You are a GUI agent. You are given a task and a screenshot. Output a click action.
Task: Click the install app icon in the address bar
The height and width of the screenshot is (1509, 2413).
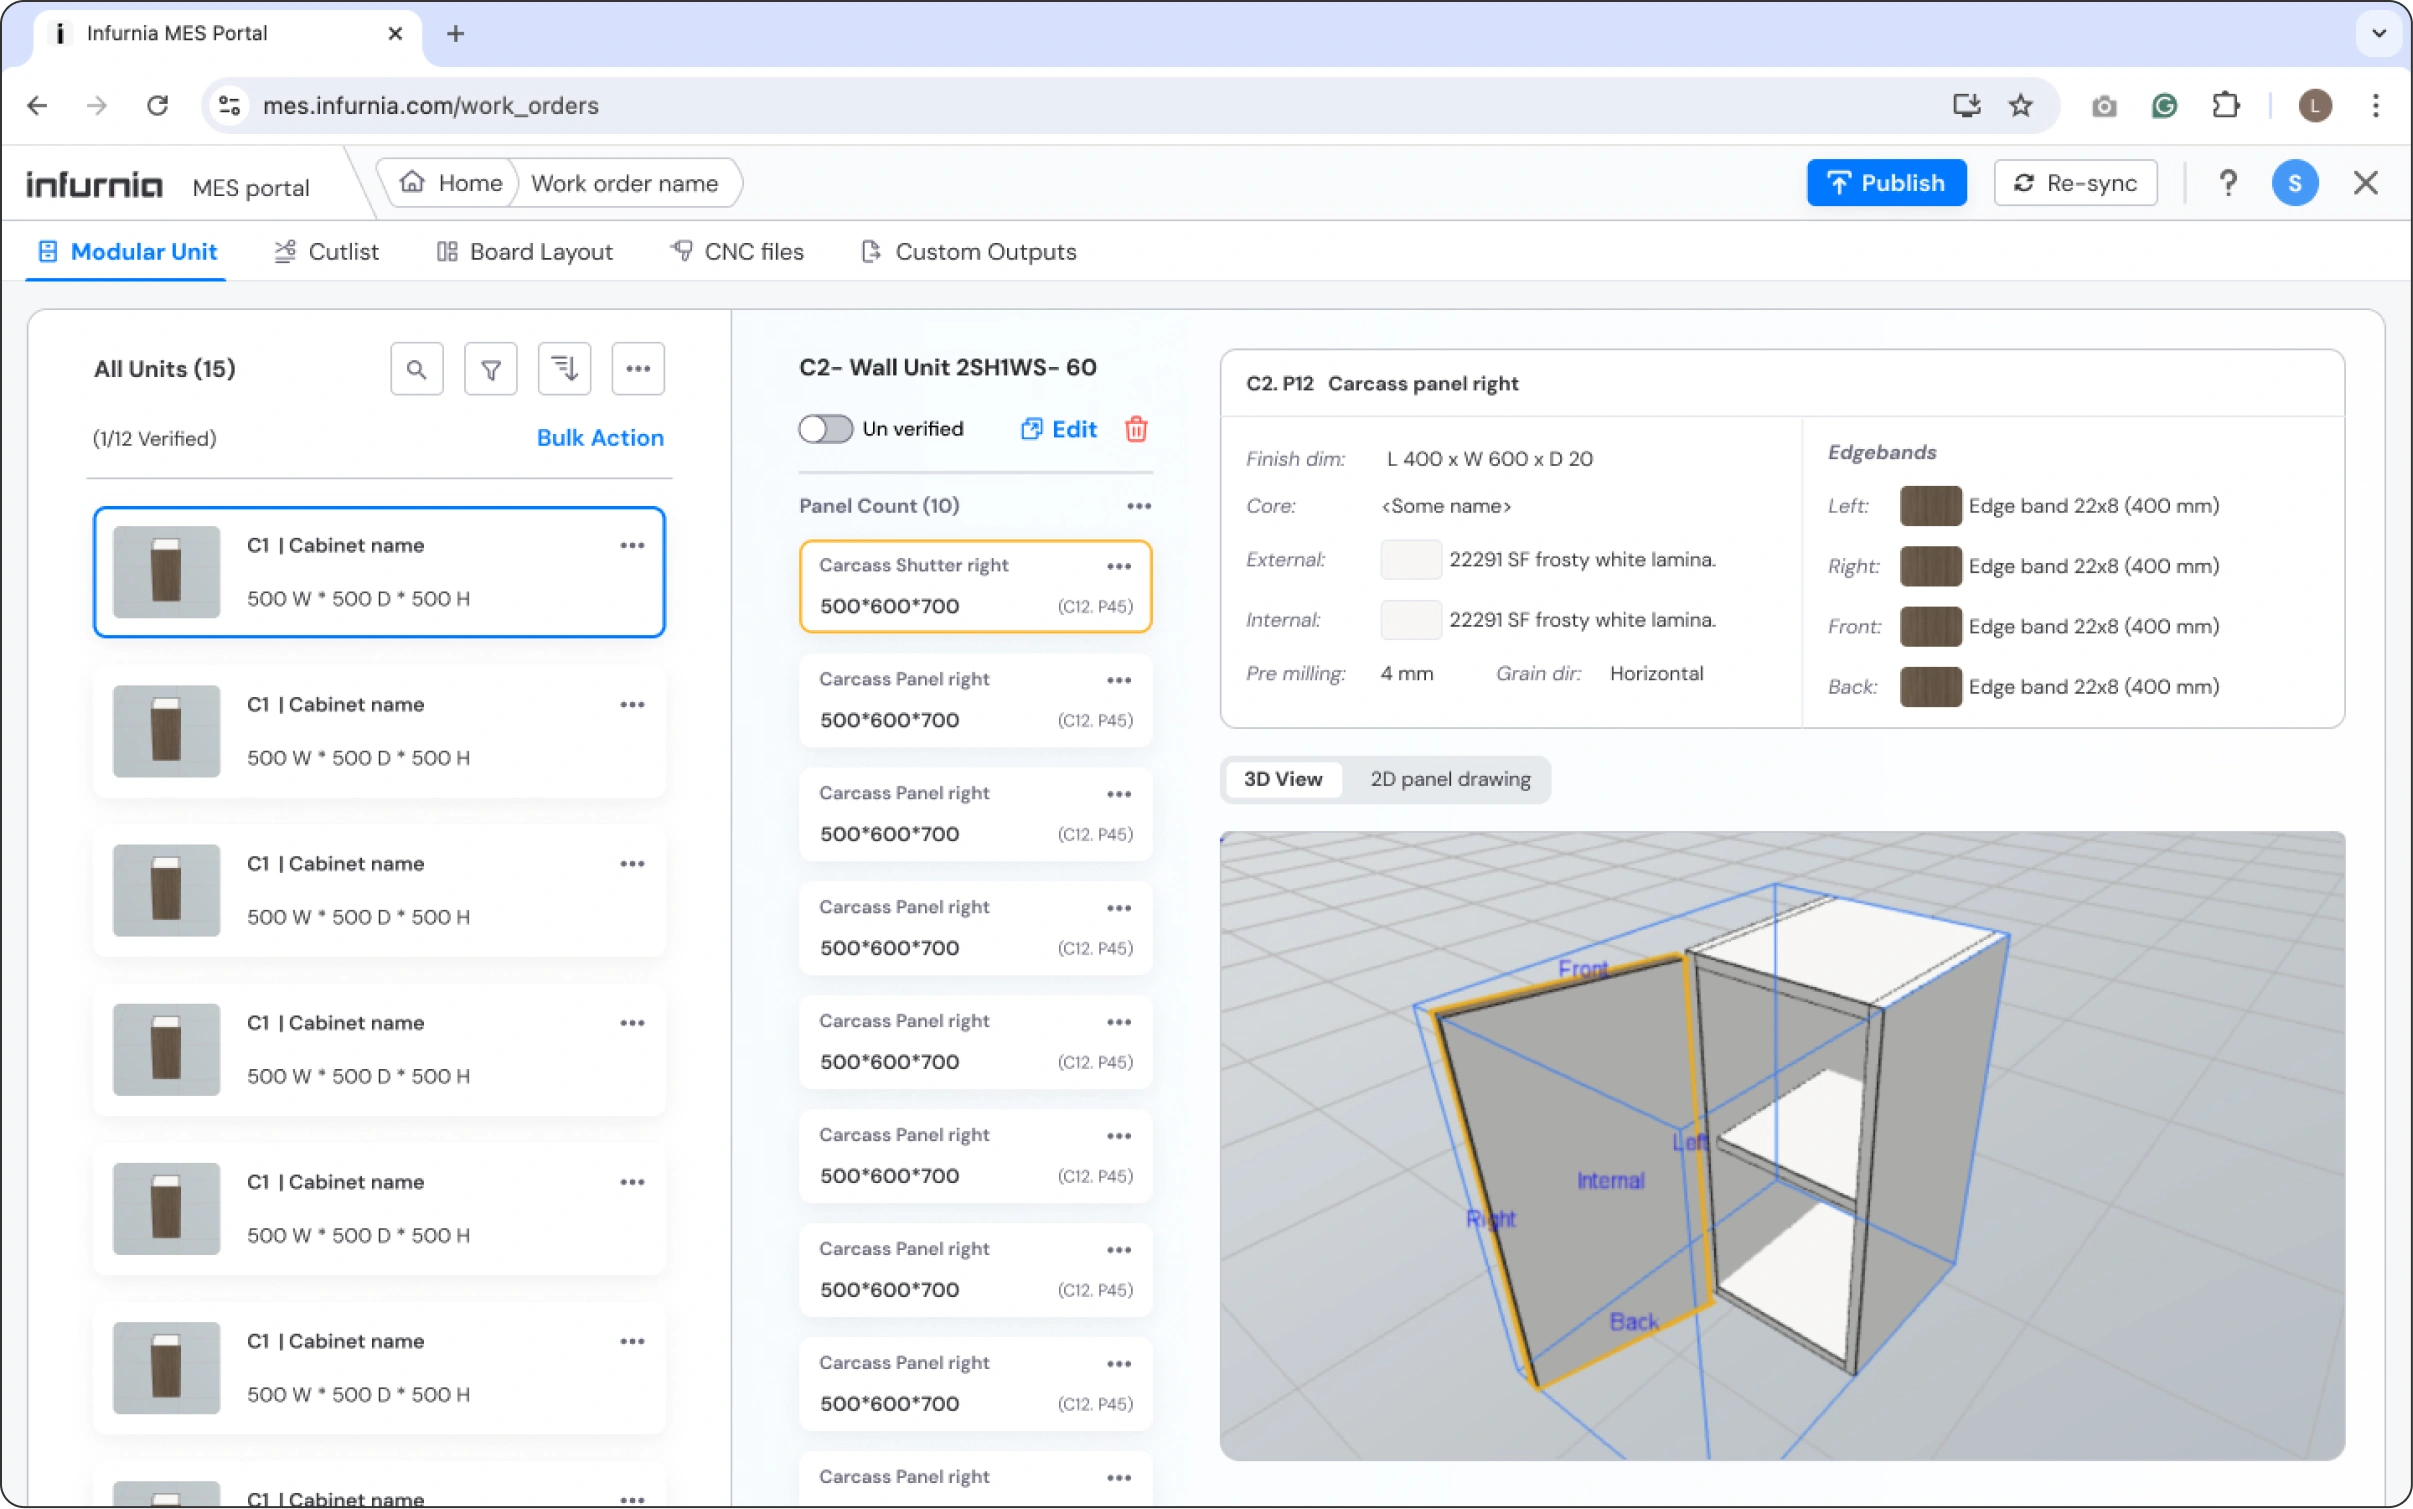pyautogui.click(x=1966, y=105)
